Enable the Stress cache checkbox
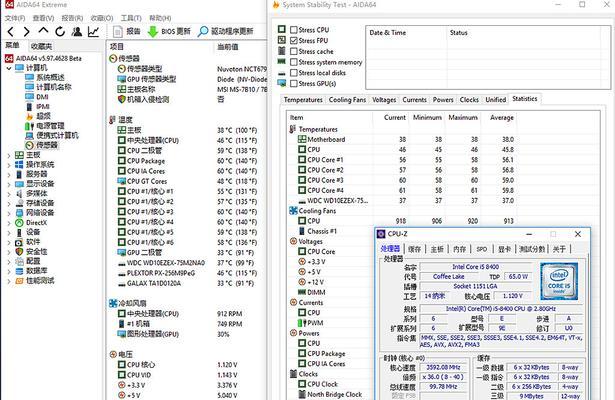 (x=294, y=51)
